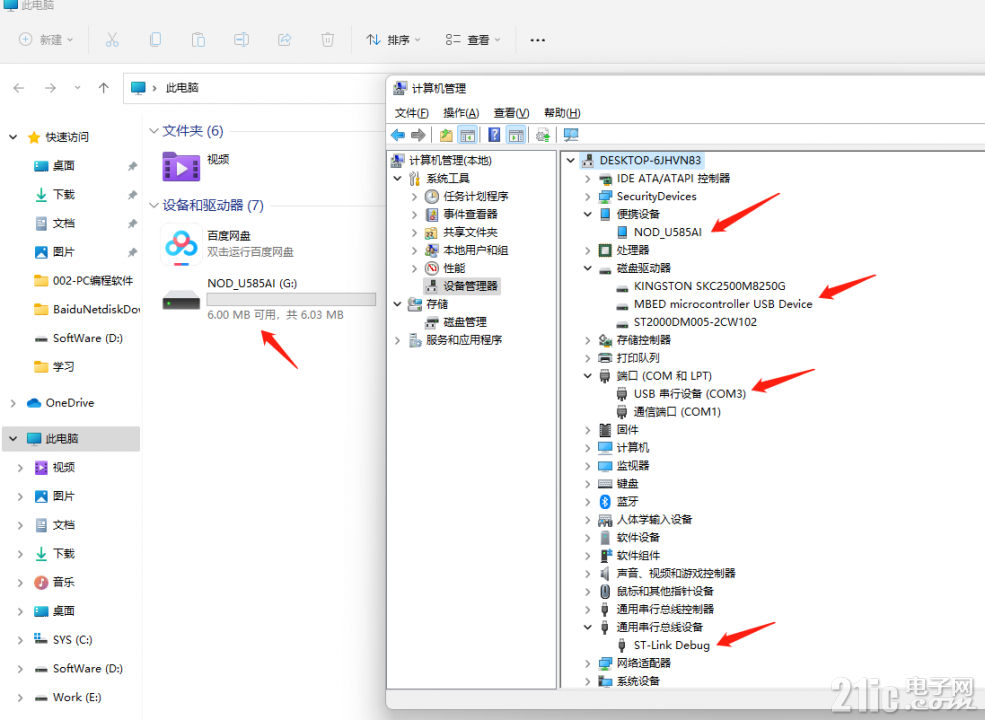Open the 帮助(H) menu
The image size is (985, 720).
point(562,113)
